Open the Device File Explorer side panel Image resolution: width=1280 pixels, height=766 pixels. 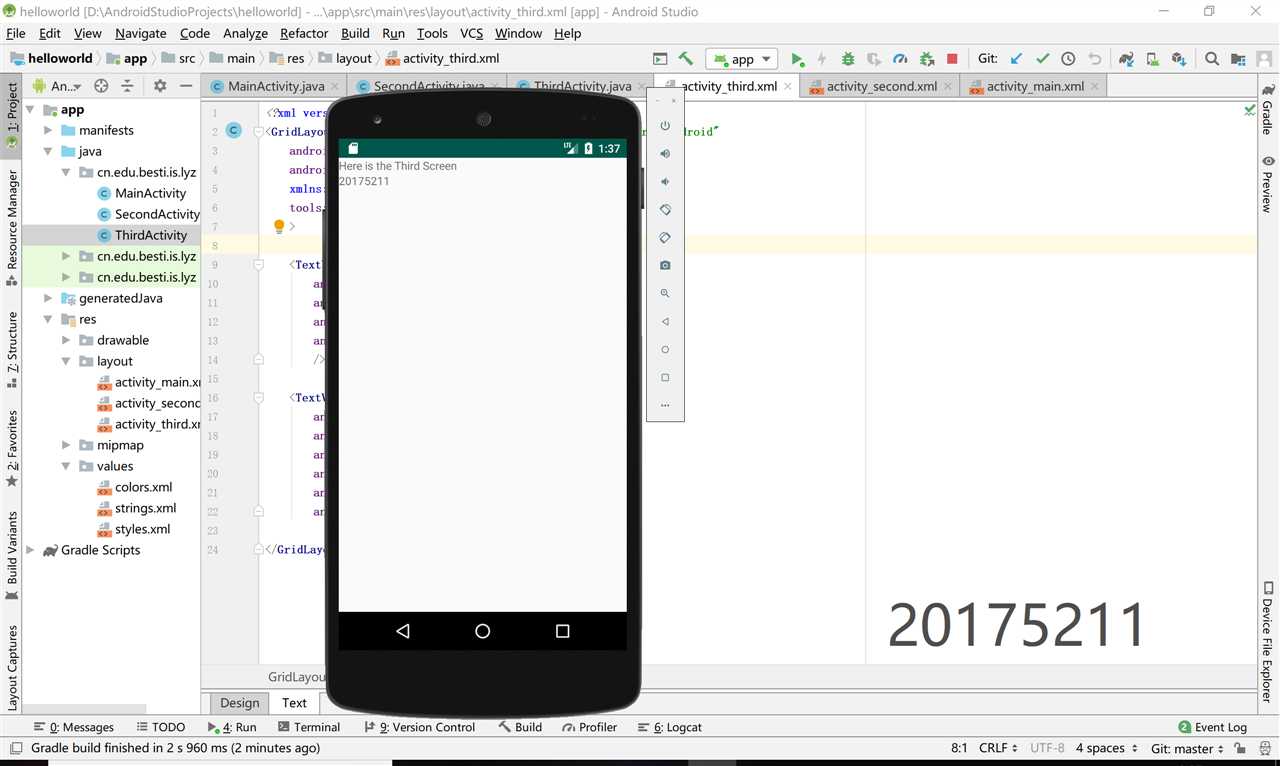pos(1268,642)
